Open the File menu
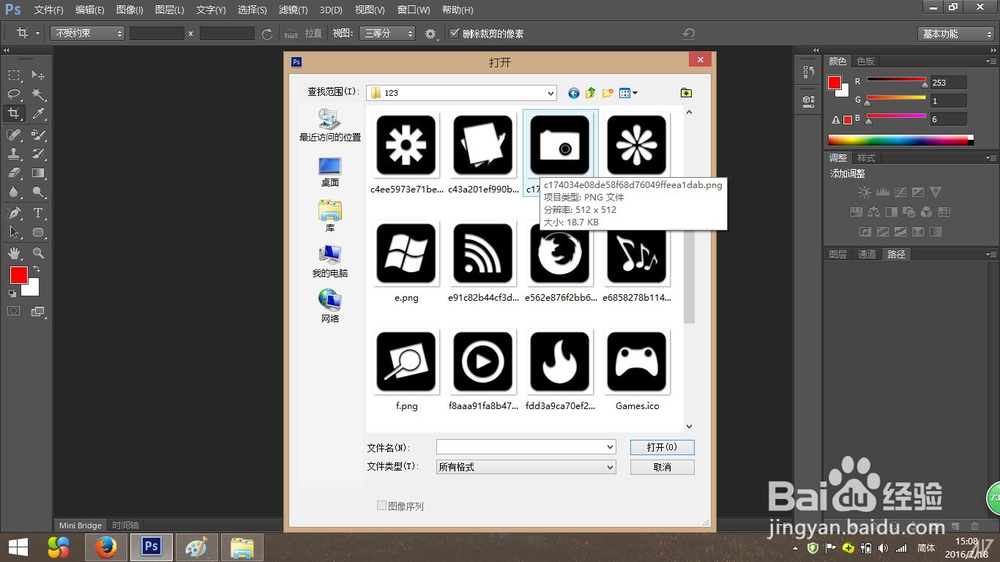Screen dimensions: 1000x562 pyautogui.click(x=48, y=10)
